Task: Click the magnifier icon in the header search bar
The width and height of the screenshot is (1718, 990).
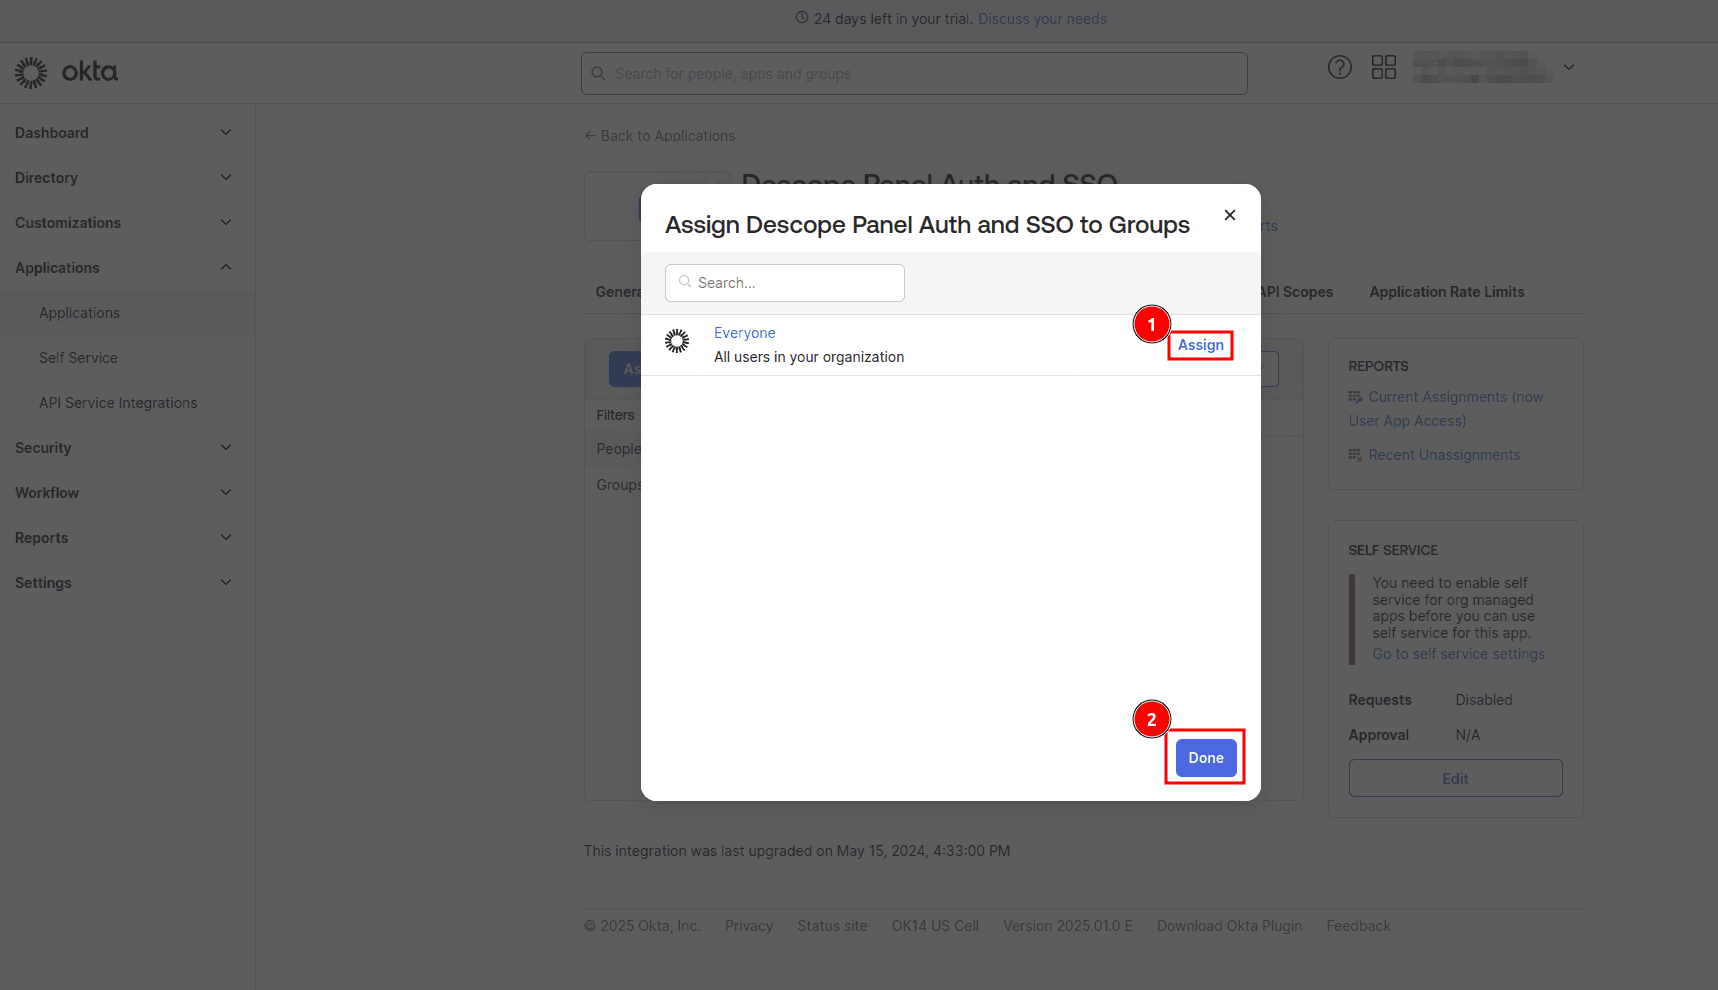Action: [598, 73]
